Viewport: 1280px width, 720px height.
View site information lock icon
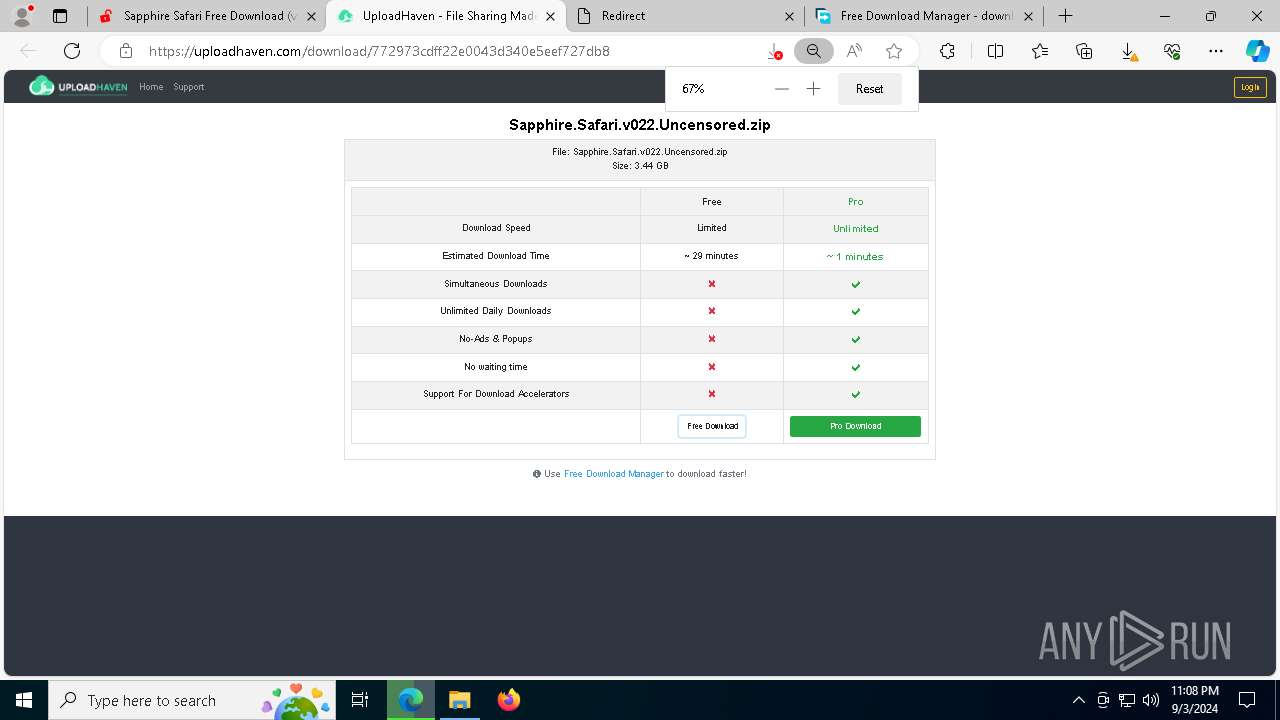click(125, 51)
